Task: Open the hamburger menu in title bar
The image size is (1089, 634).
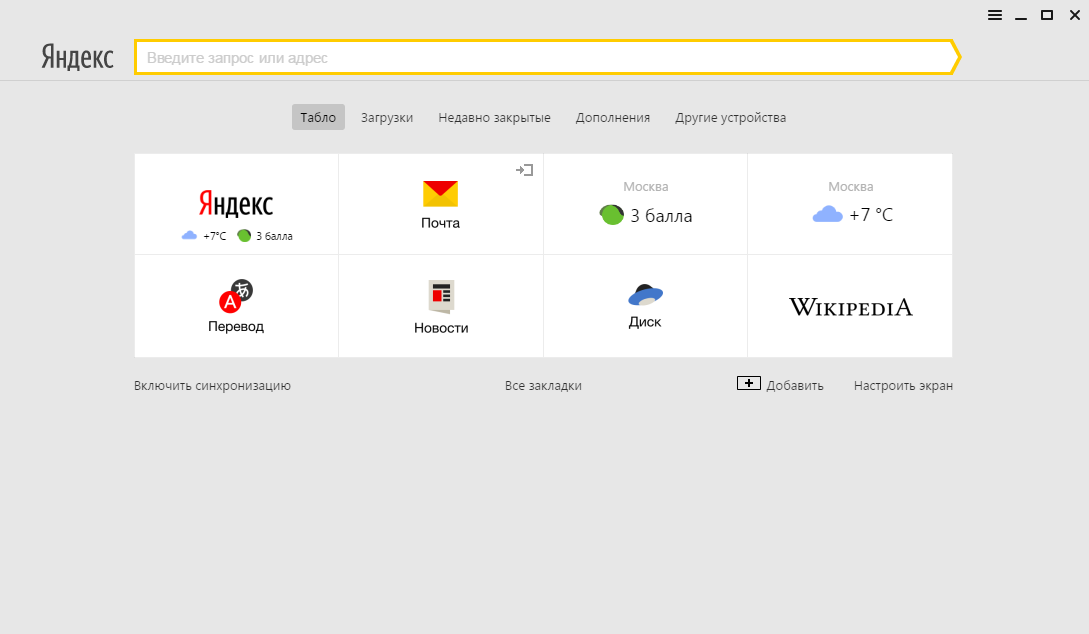Action: pyautogui.click(x=995, y=15)
